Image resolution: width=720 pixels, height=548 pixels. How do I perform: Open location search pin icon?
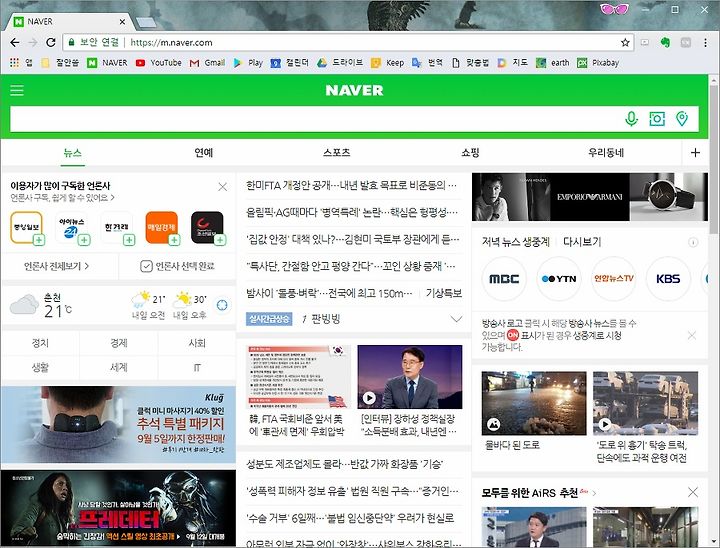pyautogui.click(x=682, y=119)
